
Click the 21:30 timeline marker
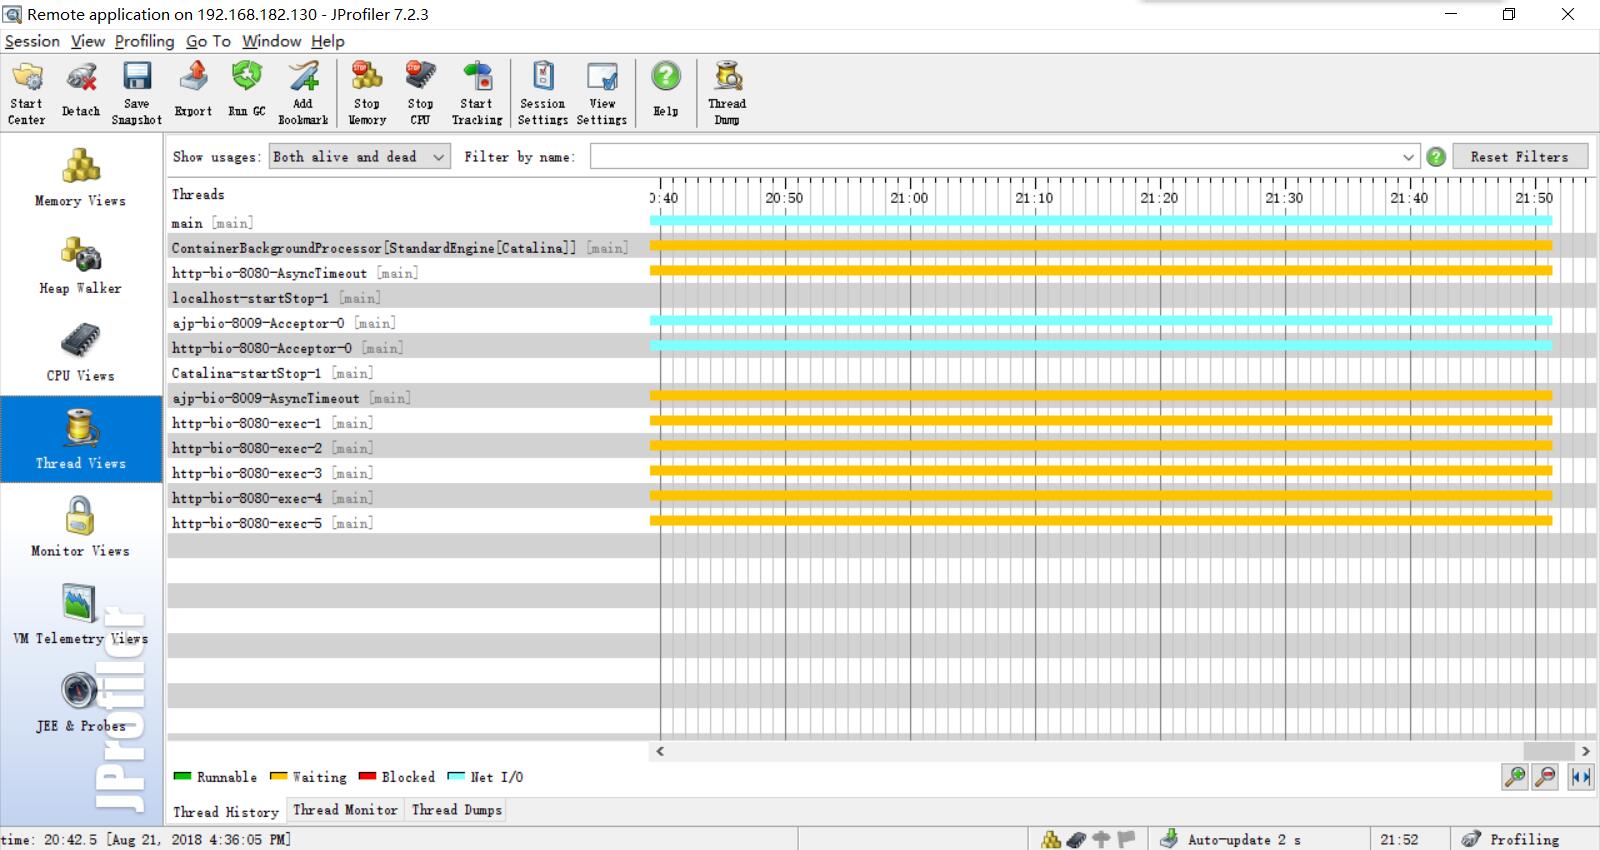coord(1284,198)
